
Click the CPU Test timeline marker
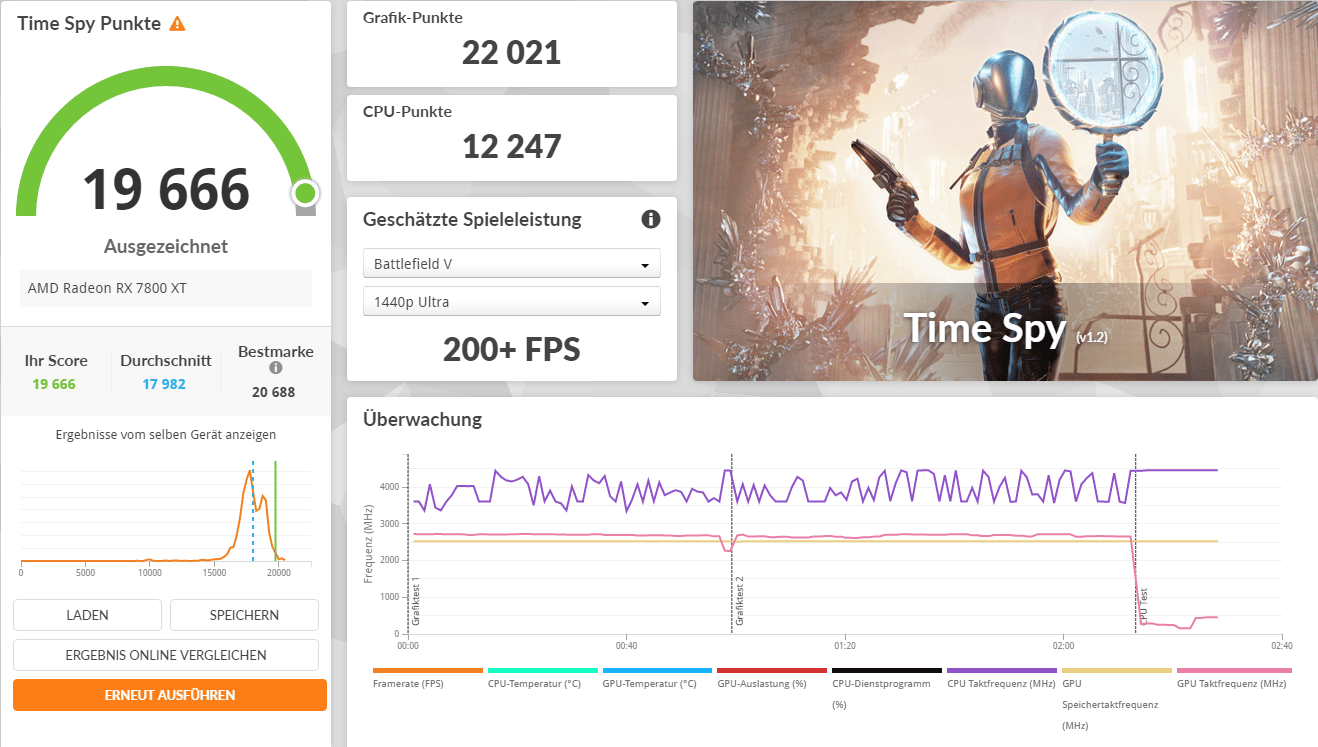(1144, 607)
